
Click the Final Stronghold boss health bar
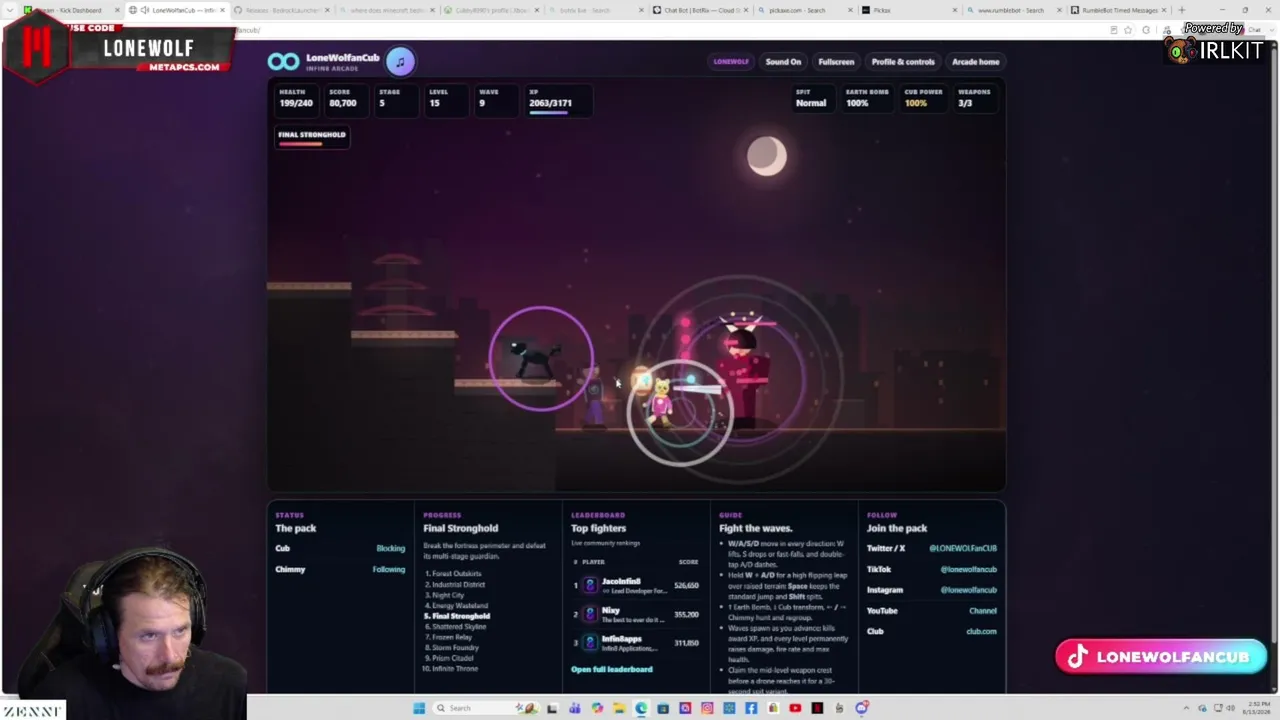[x=311, y=144]
